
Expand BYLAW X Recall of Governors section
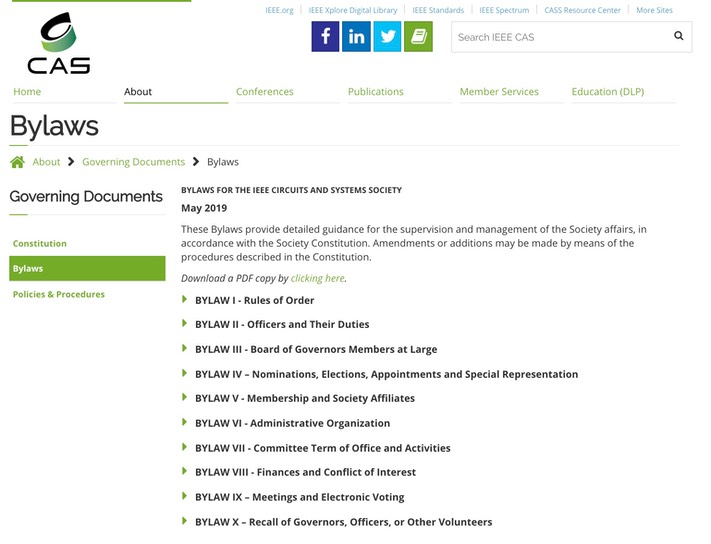pyautogui.click(x=343, y=522)
